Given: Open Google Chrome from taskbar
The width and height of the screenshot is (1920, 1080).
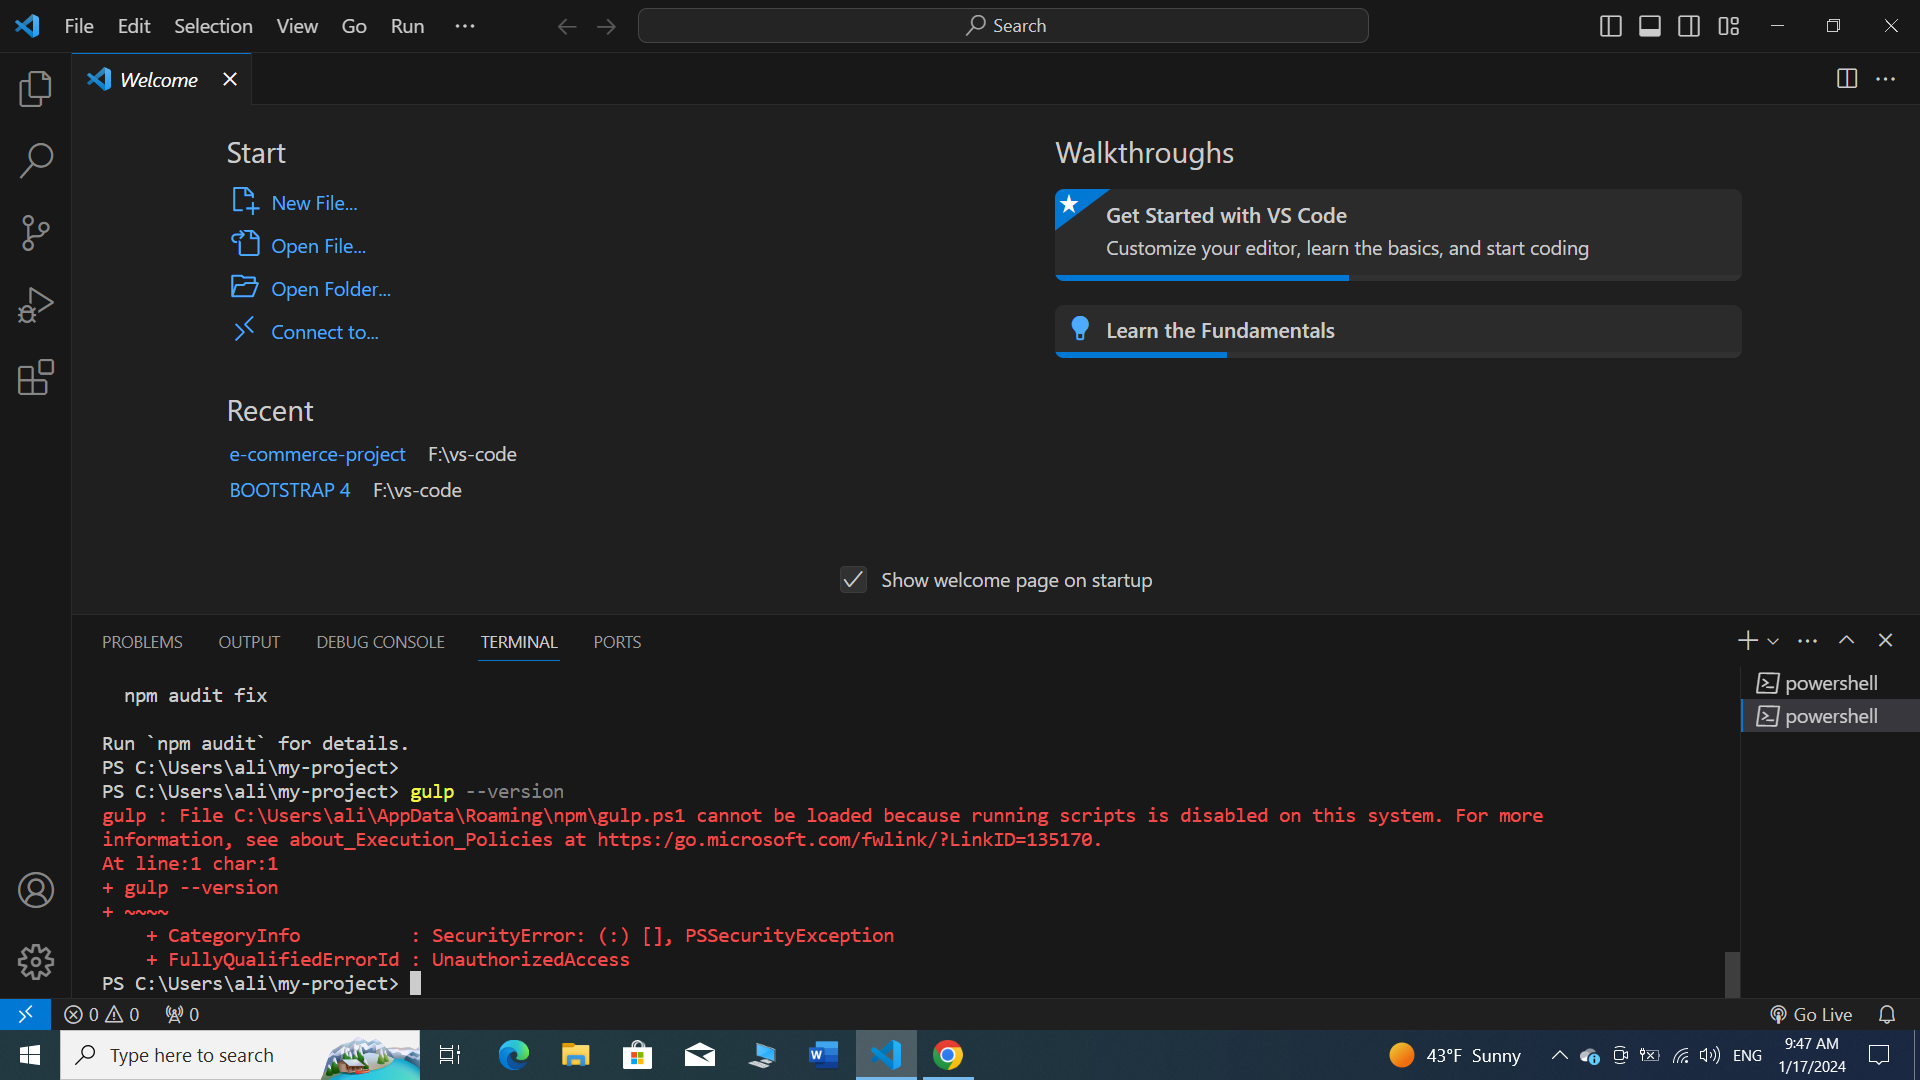Looking at the screenshot, I should pyautogui.click(x=948, y=1055).
